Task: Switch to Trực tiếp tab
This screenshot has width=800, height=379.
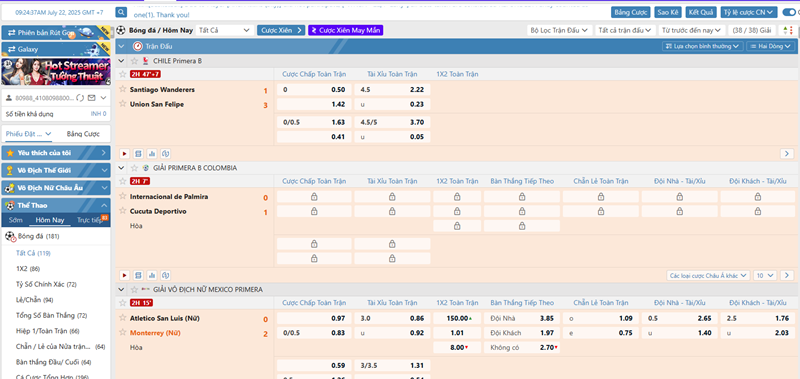Action: click(x=90, y=220)
